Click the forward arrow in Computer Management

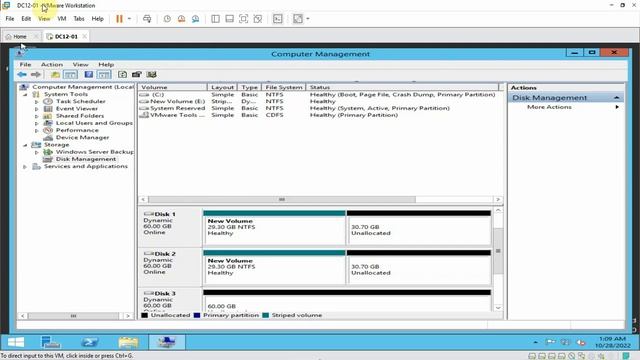36,74
